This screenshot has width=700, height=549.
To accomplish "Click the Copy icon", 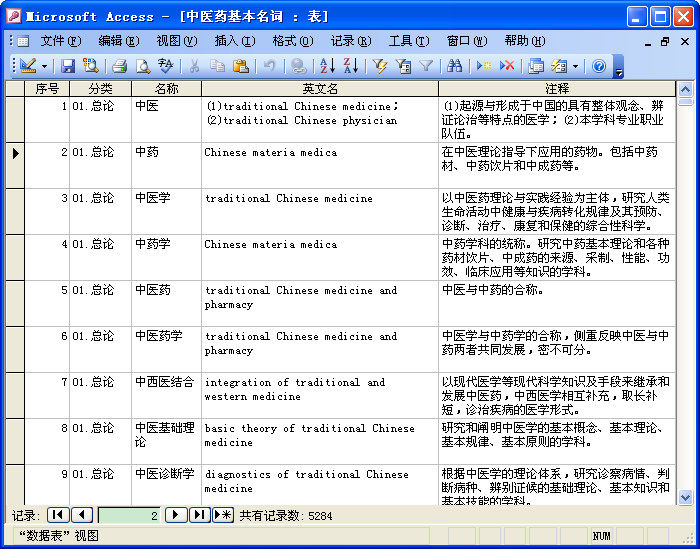I will coord(217,66).
